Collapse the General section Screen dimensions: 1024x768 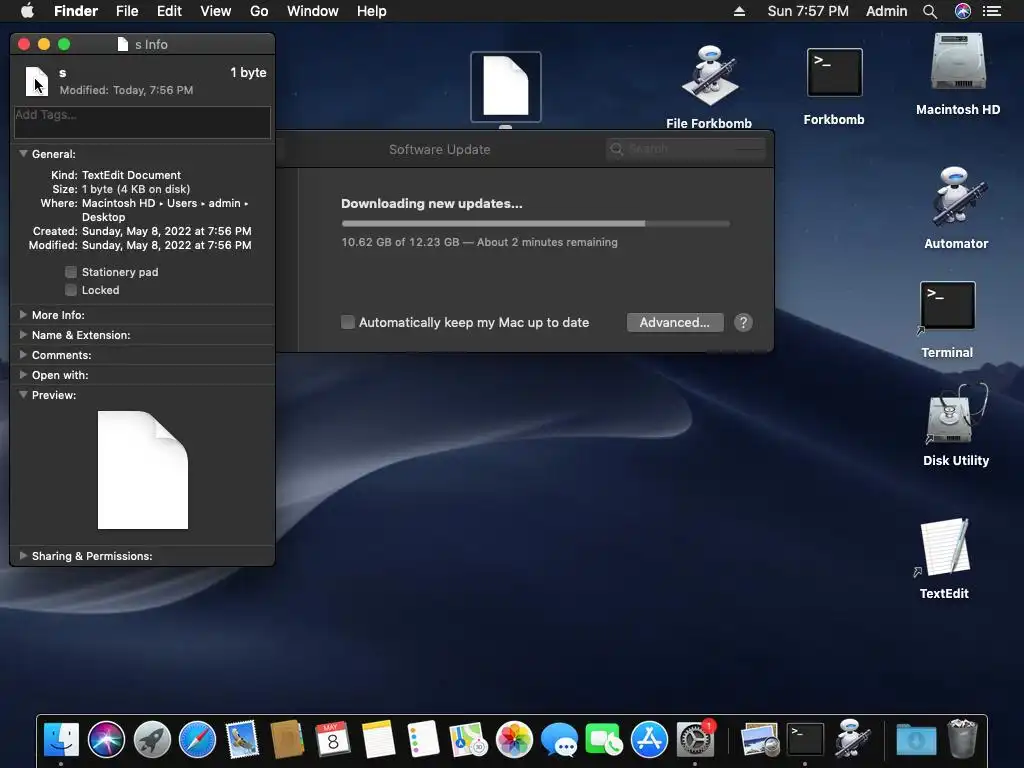click(x=24, y=154)
